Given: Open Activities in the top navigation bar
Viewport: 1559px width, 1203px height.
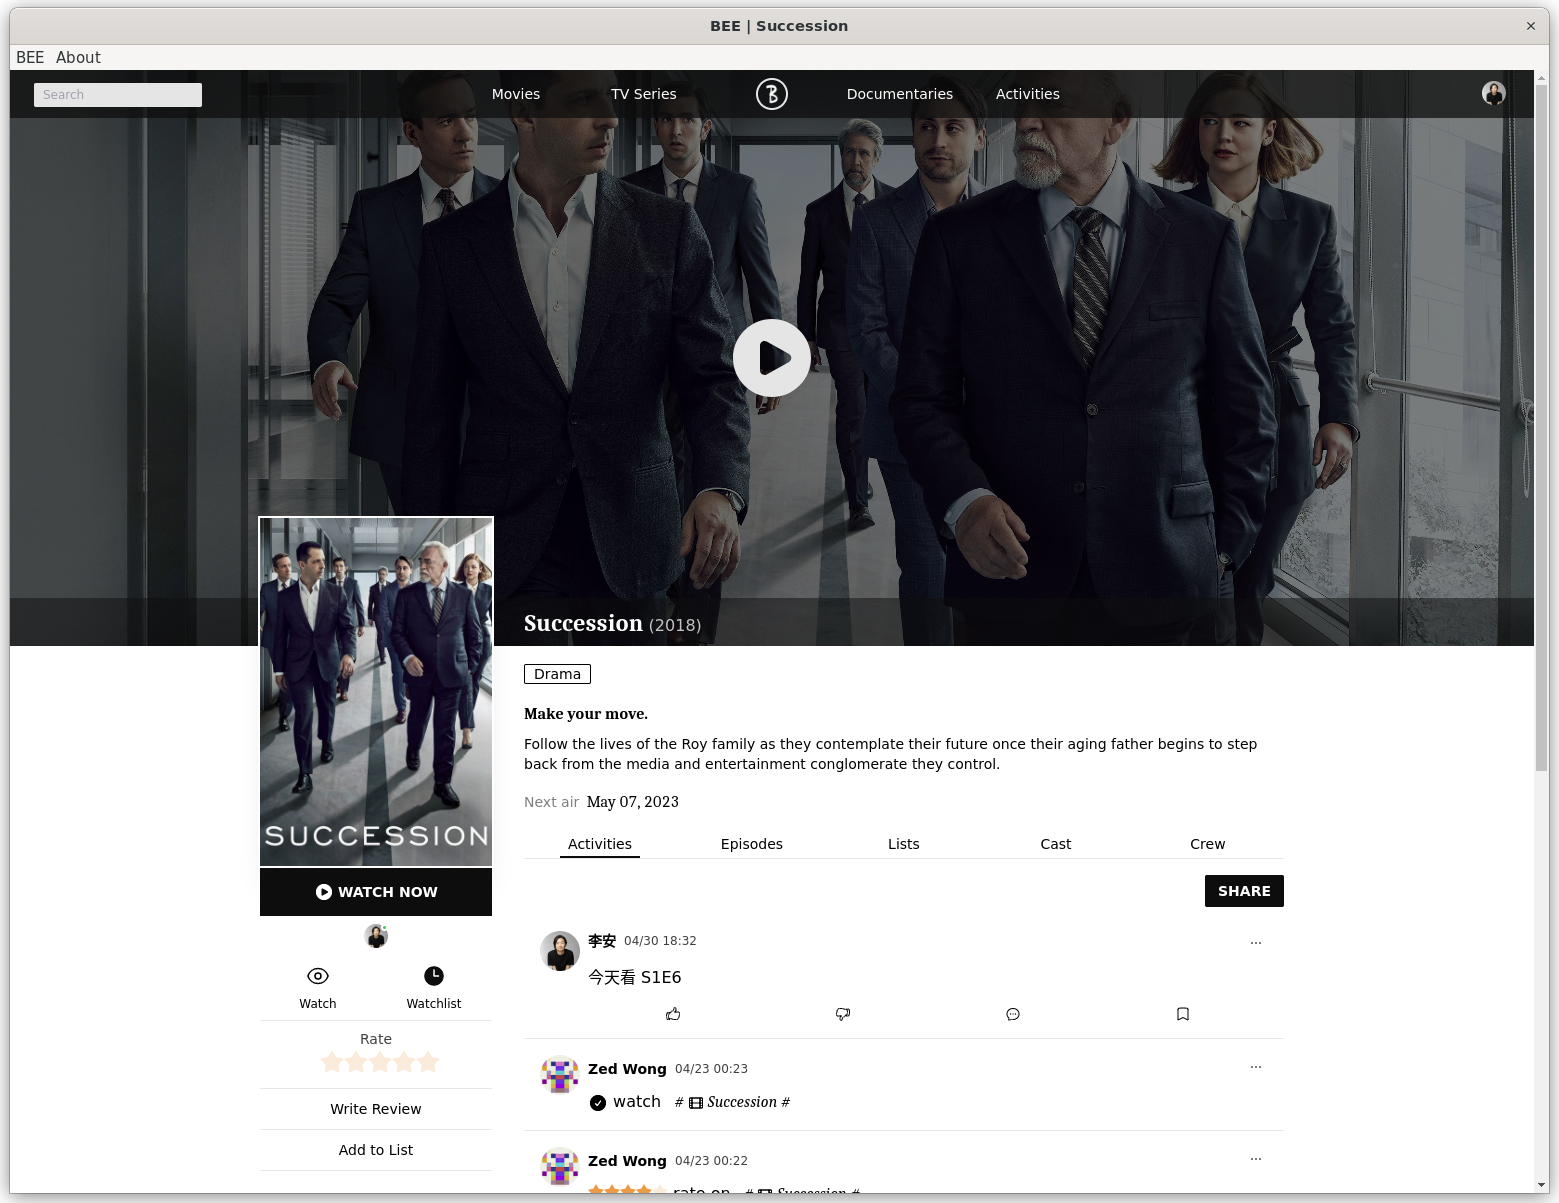Looking at the screenshot, I should coord(1028,94).
